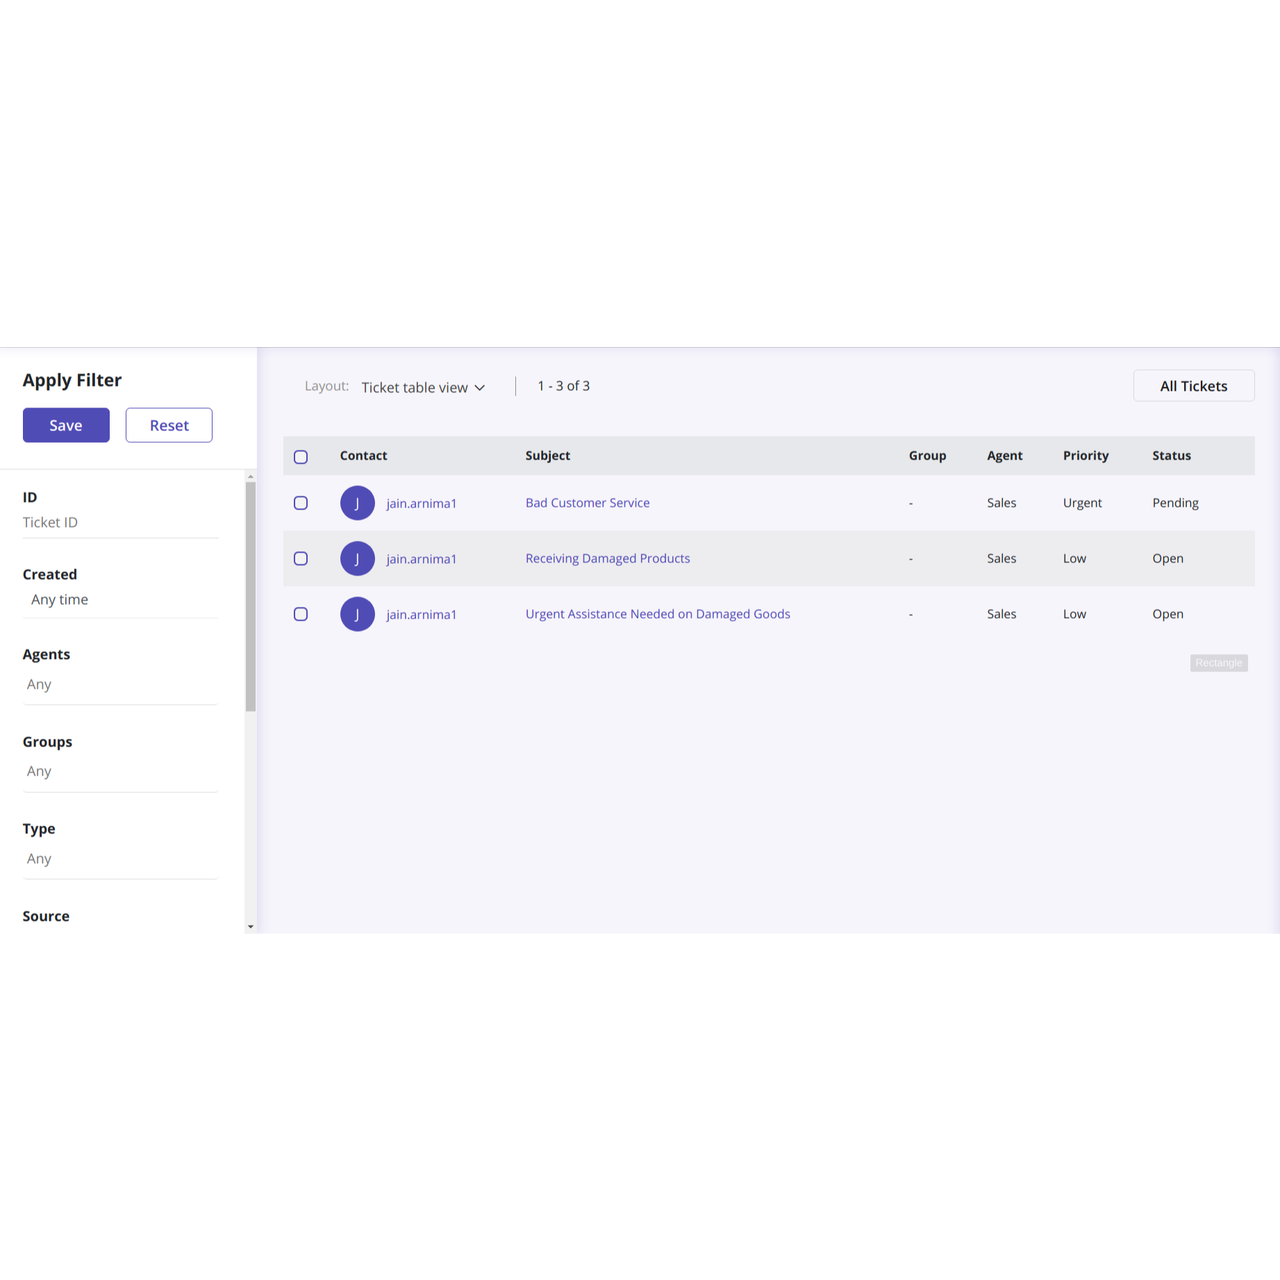
Task: Open the Bad Customer Service ticket link
Action: (x=587, y=503)
